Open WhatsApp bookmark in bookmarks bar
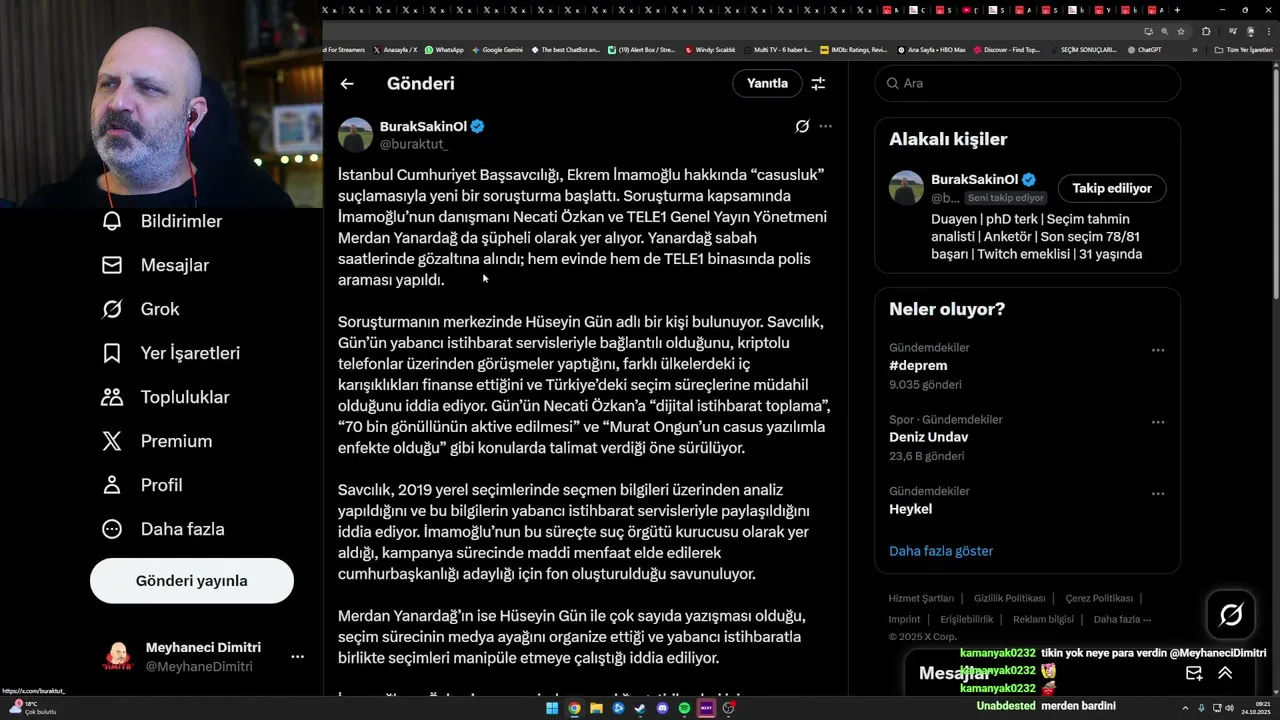 point(444,49)
